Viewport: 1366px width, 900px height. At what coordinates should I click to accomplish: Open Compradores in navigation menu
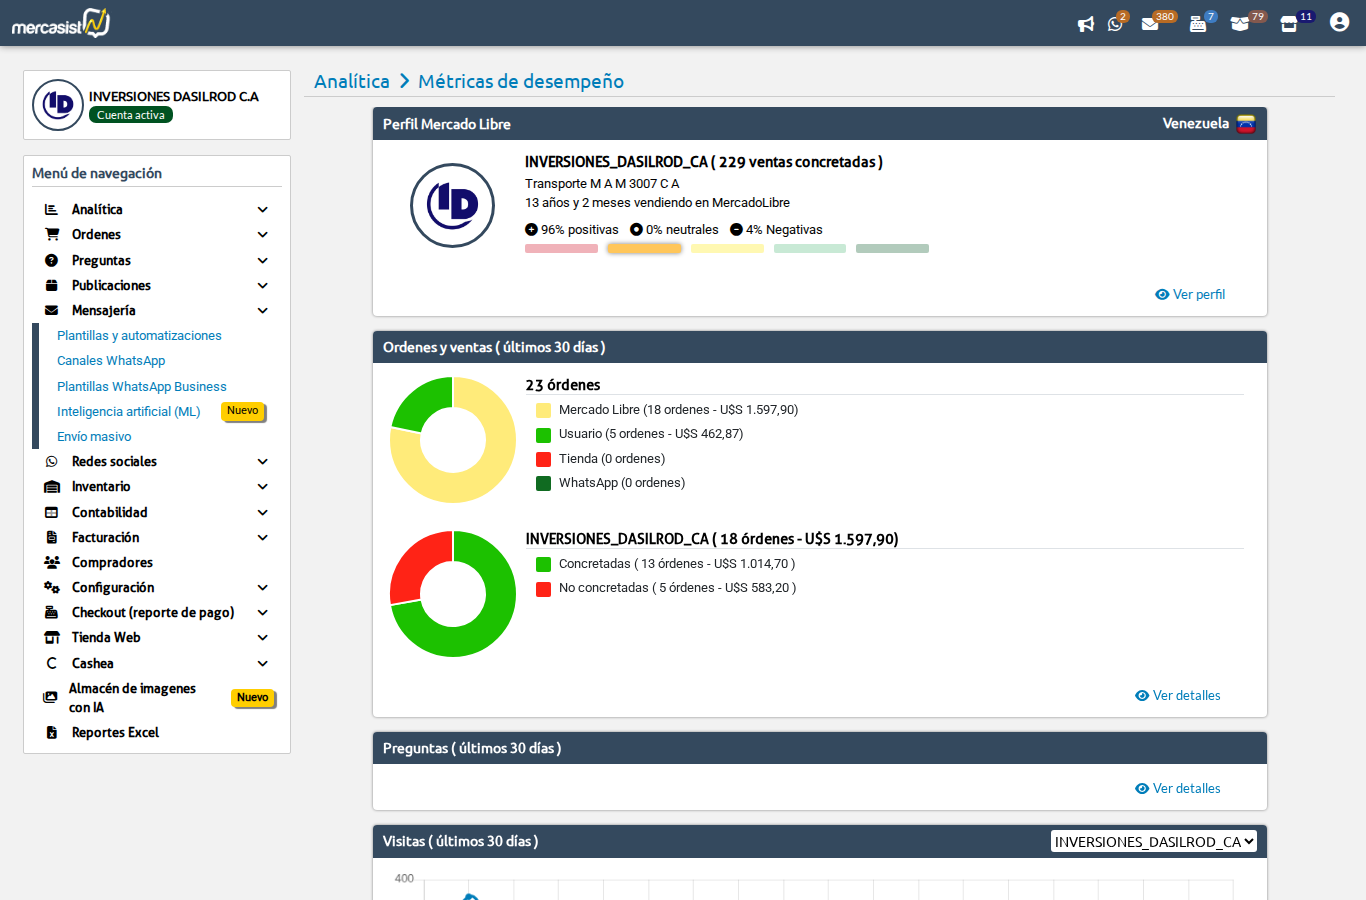112,562
